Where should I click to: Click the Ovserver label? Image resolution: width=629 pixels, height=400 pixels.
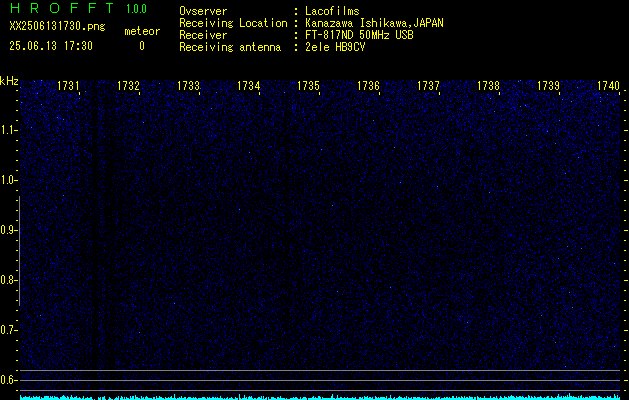click(x=203, y=11)
